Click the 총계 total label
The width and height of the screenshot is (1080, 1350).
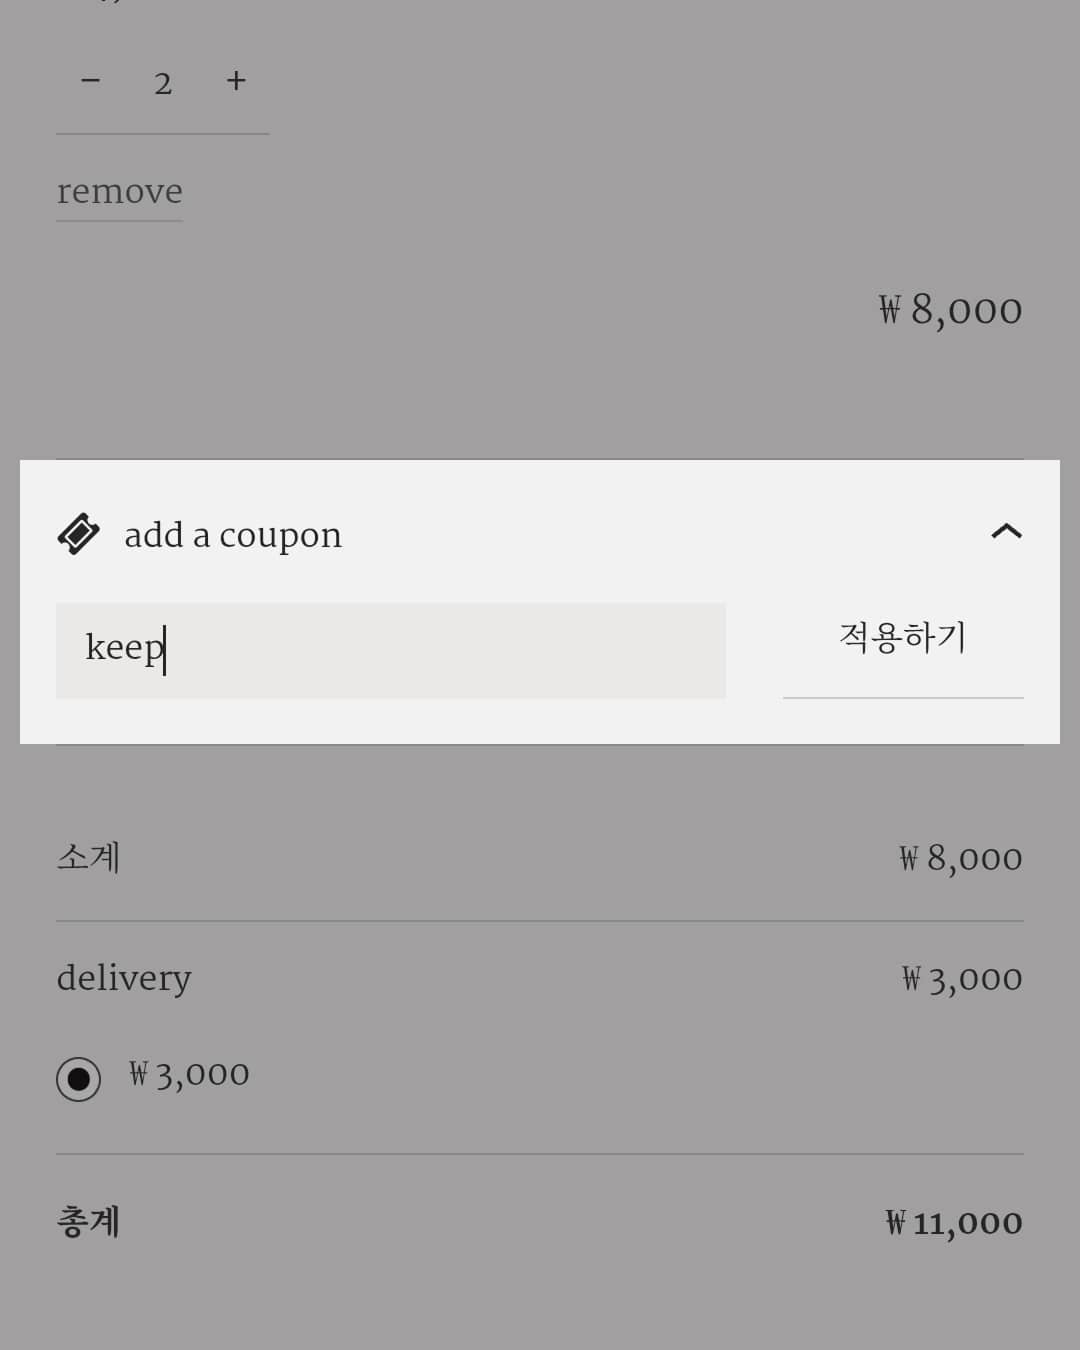click(x=89, y=1221)
